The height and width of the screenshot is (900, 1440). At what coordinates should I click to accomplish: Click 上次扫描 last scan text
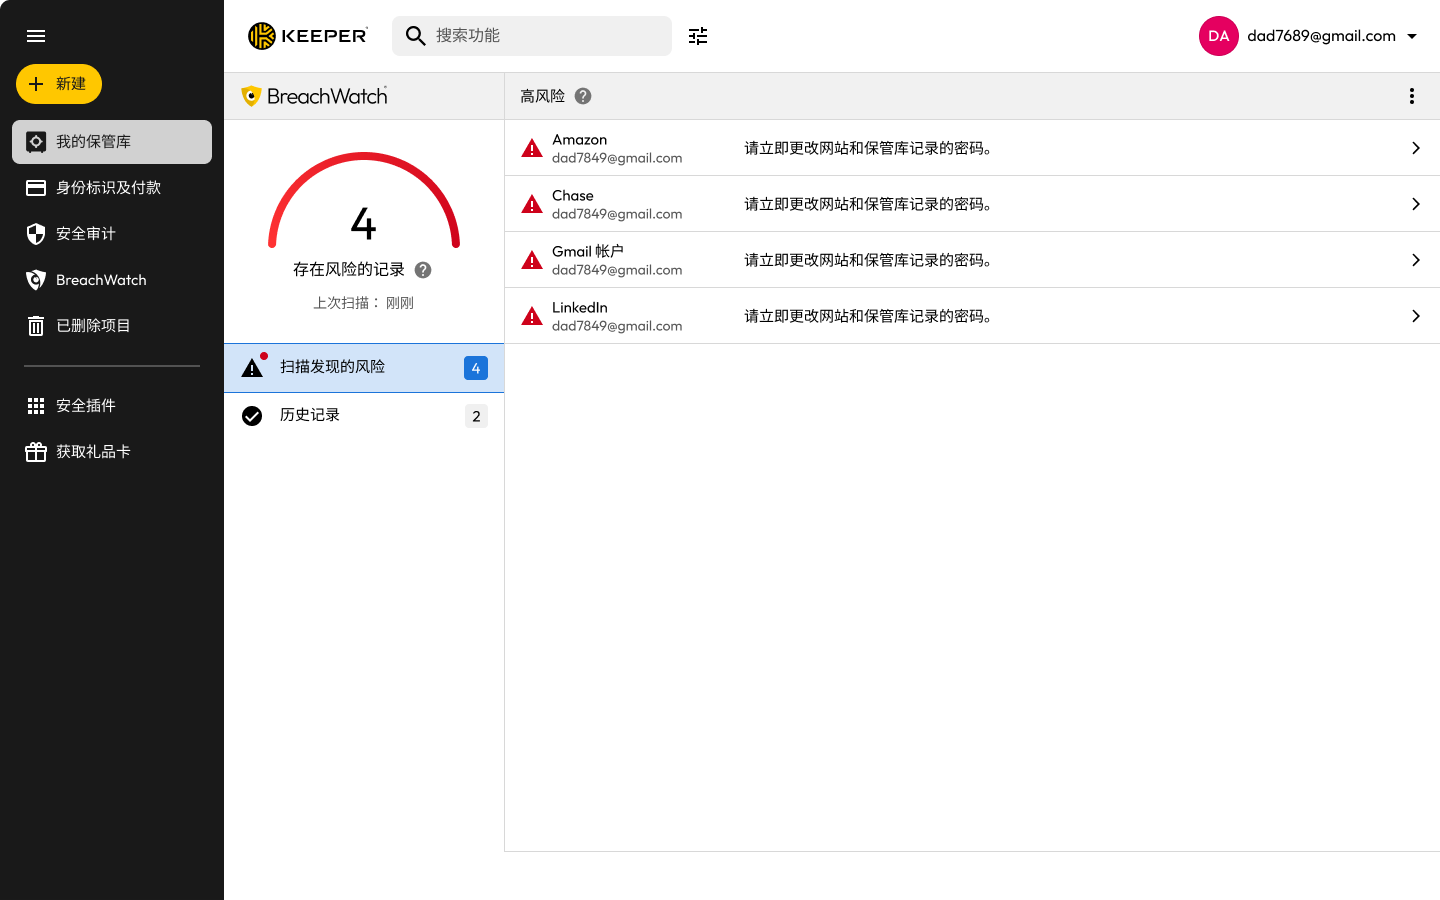364,303
